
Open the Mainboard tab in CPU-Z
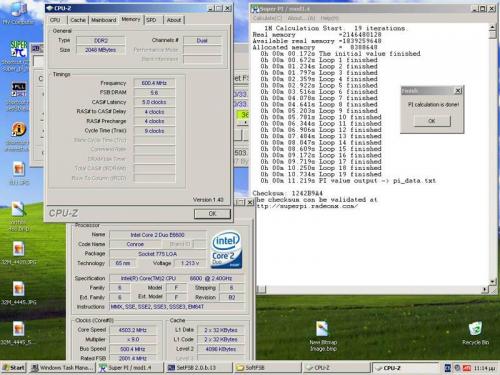104,20
